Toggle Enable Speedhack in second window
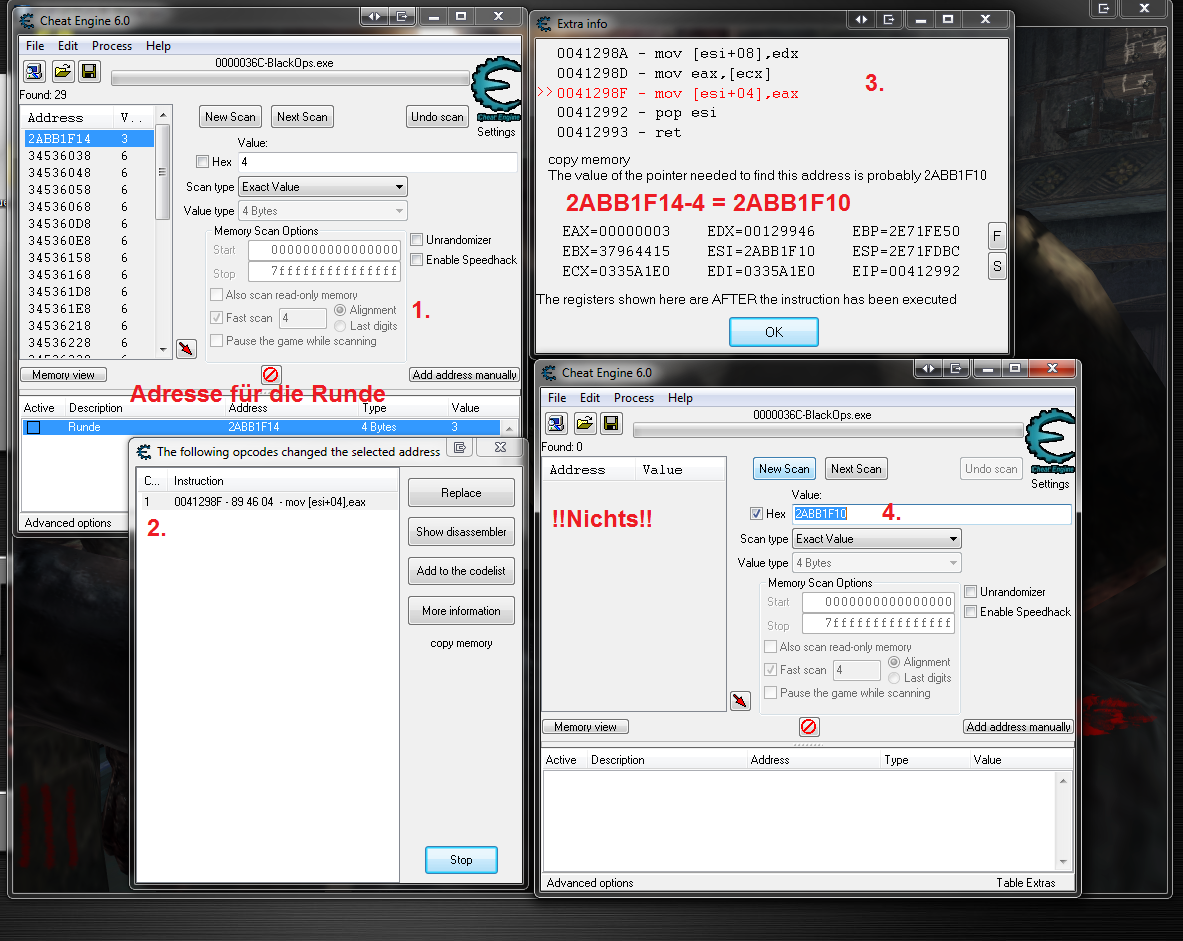The width and height of the screenshot is (1183, 941). (x=971, y=612)
